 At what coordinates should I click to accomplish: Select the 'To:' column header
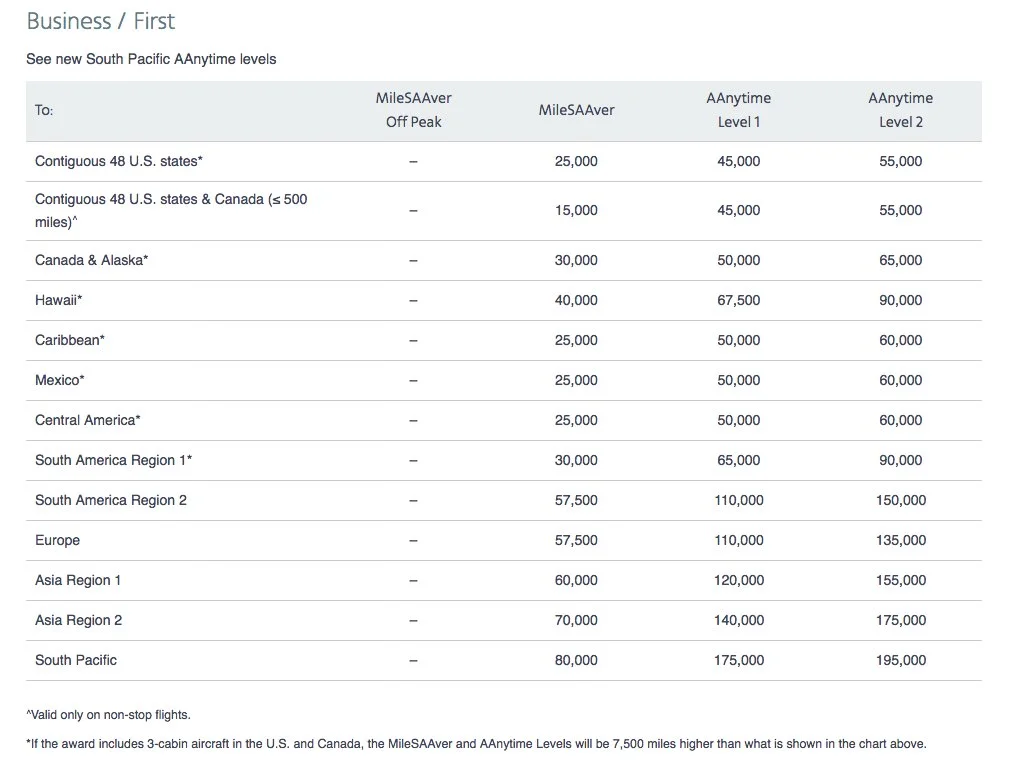44,110
